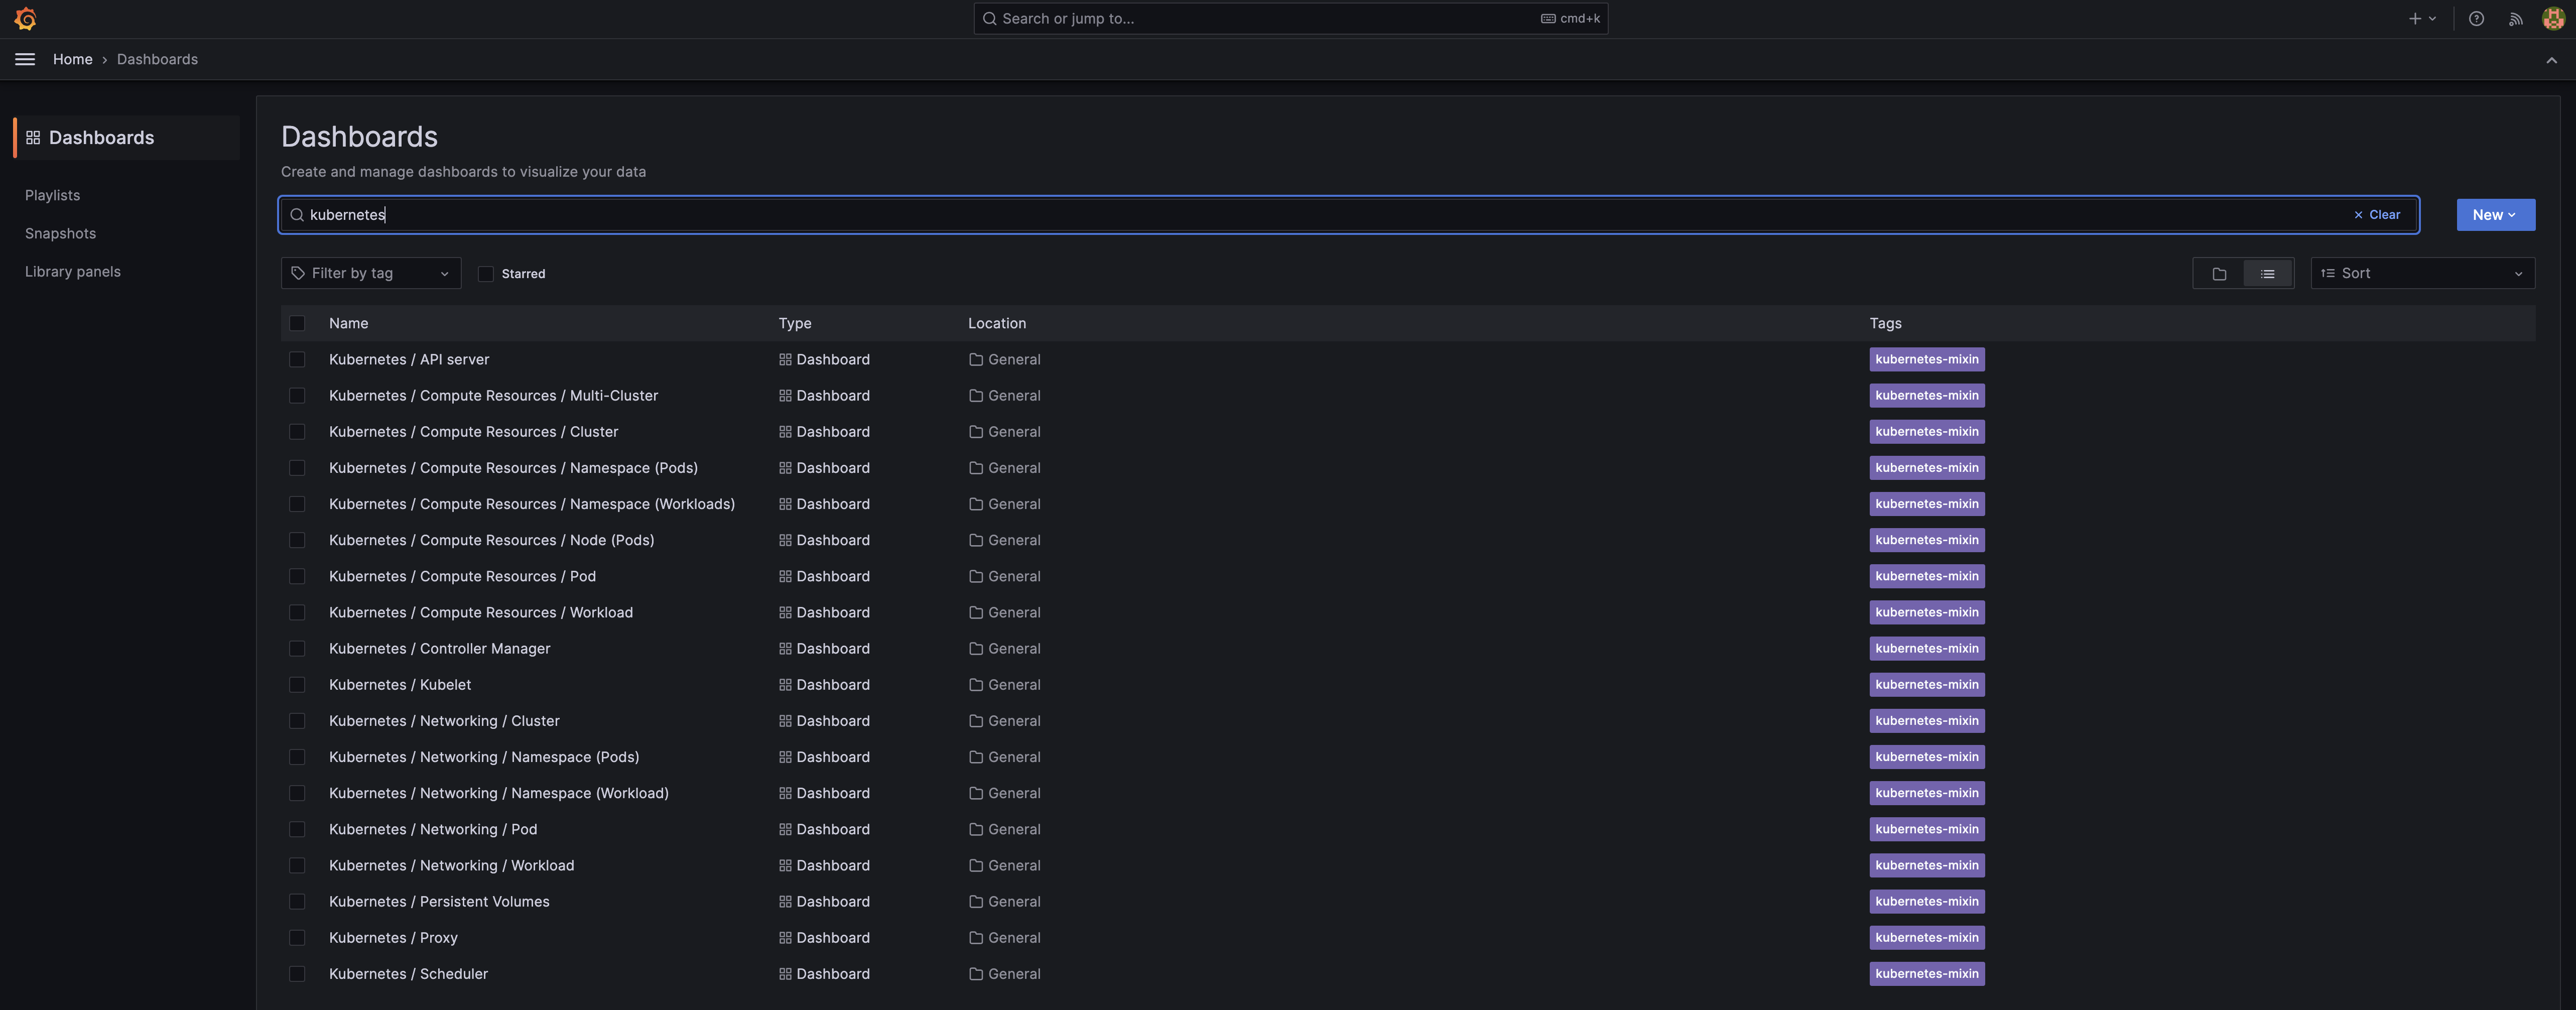
Task: Tick the Kubernetes / Proxy row checkbox
Action: pyautogui.click(x=297, y=938)
